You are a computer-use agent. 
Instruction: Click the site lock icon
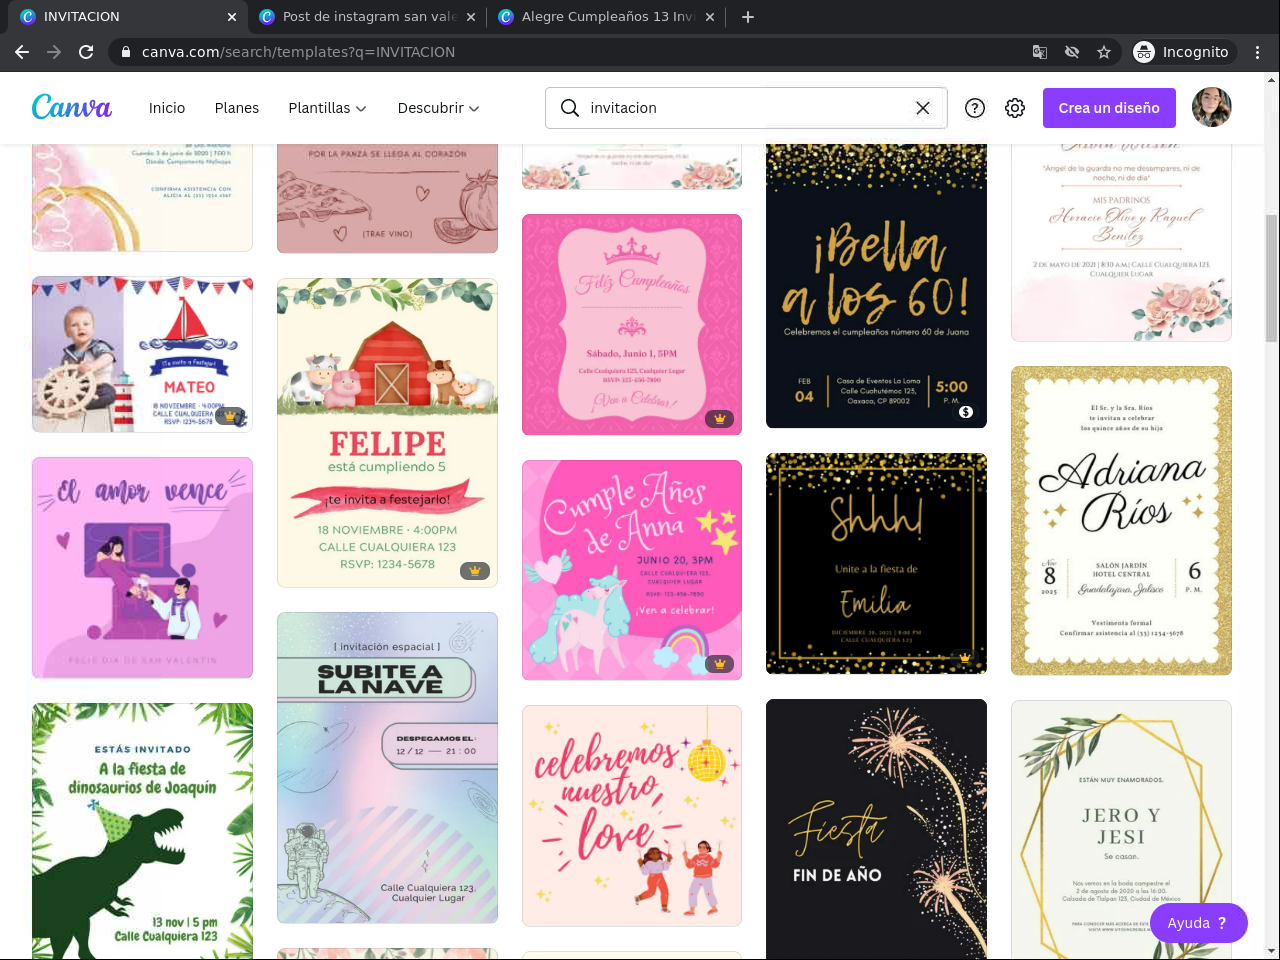126,52
